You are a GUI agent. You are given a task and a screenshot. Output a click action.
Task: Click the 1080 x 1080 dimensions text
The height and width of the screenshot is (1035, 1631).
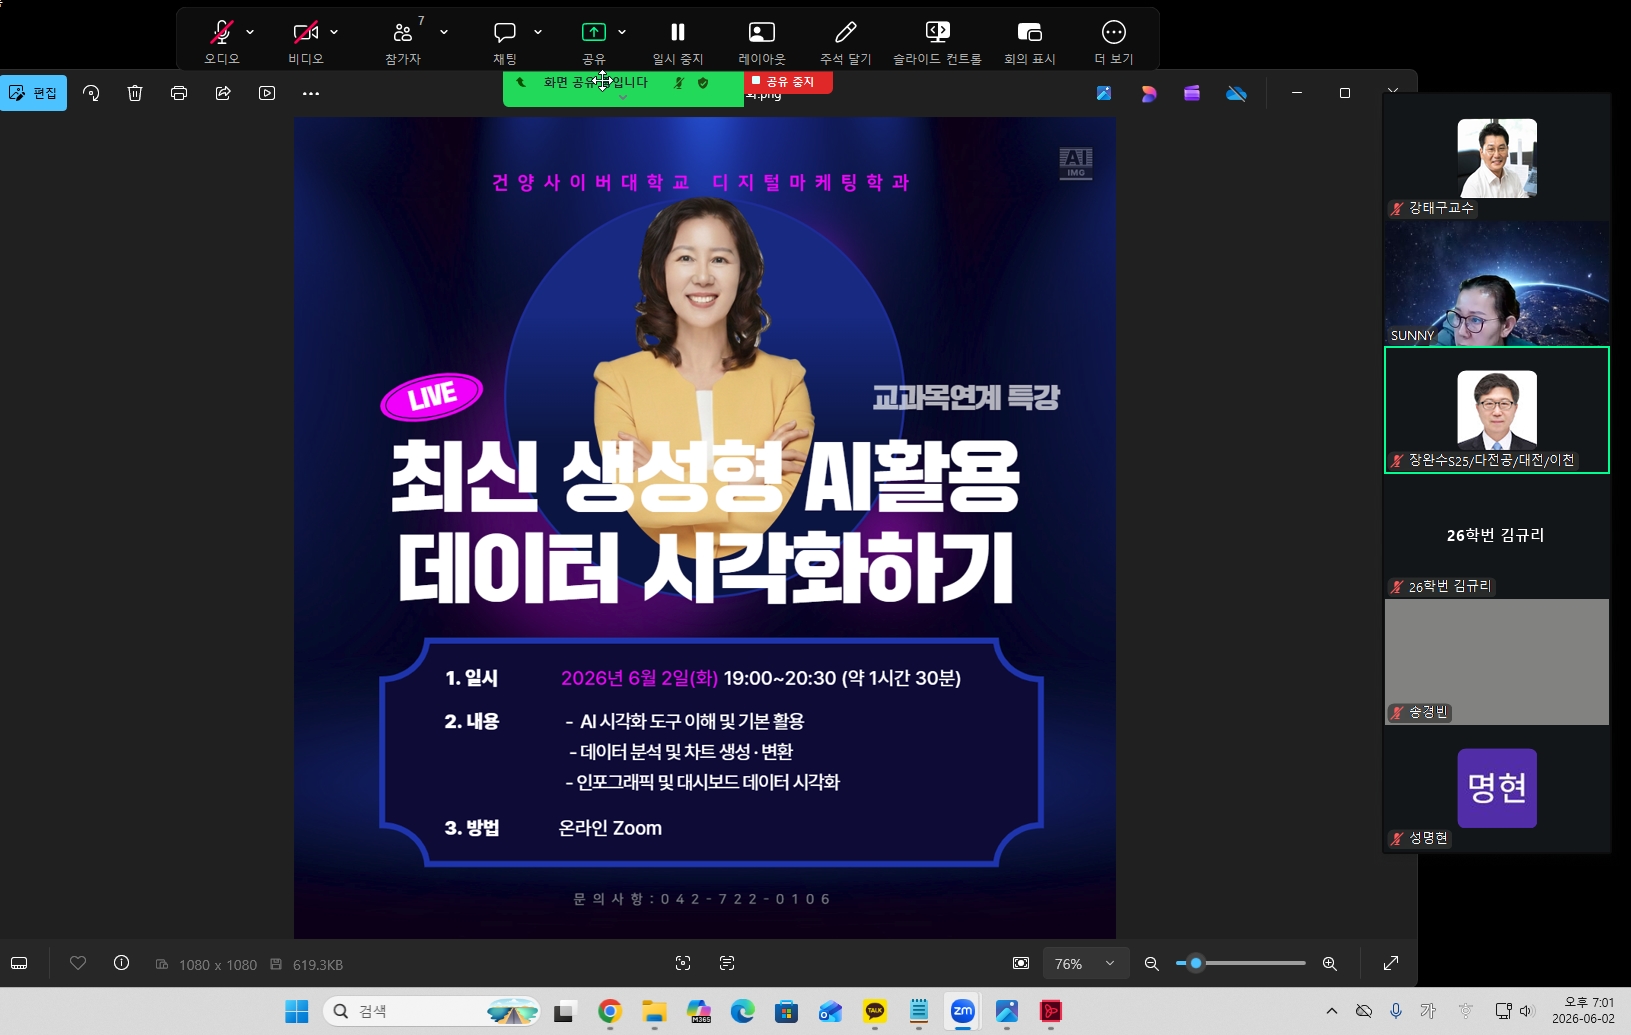(217, 965)
